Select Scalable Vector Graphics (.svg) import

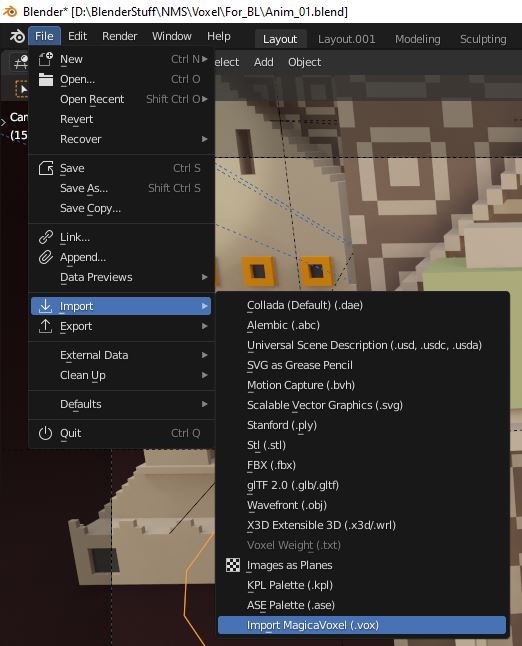tap(362, 405)
